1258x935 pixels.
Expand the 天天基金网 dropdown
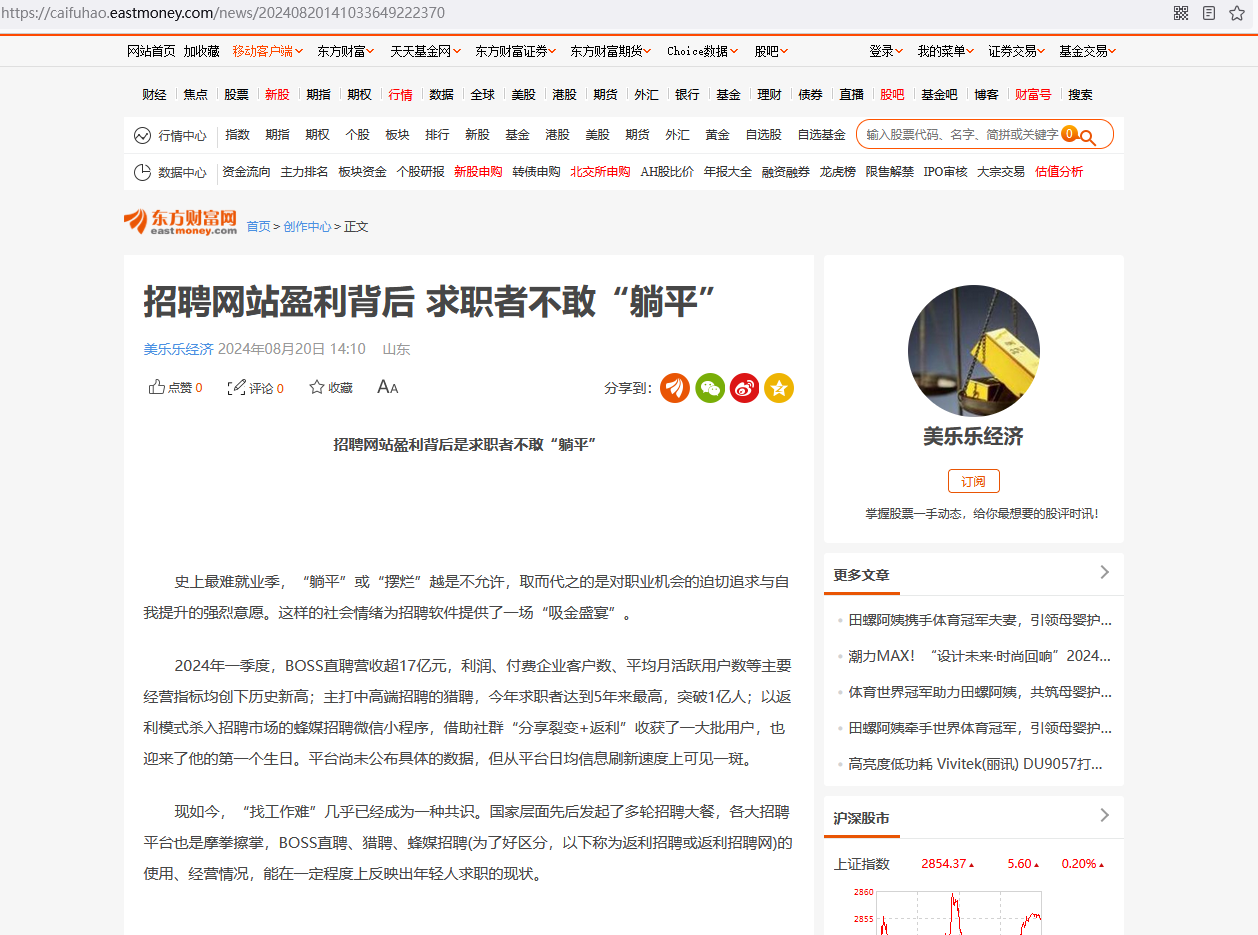(425, 51)
